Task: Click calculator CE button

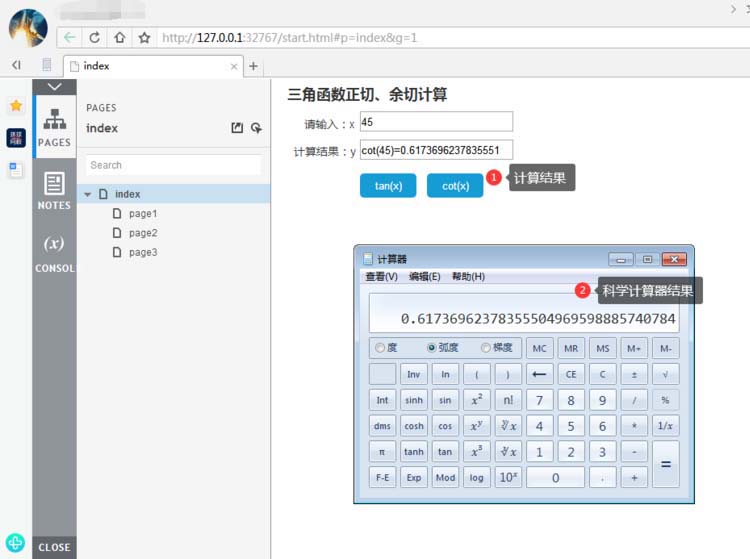Action: click(x=571, y=374)
